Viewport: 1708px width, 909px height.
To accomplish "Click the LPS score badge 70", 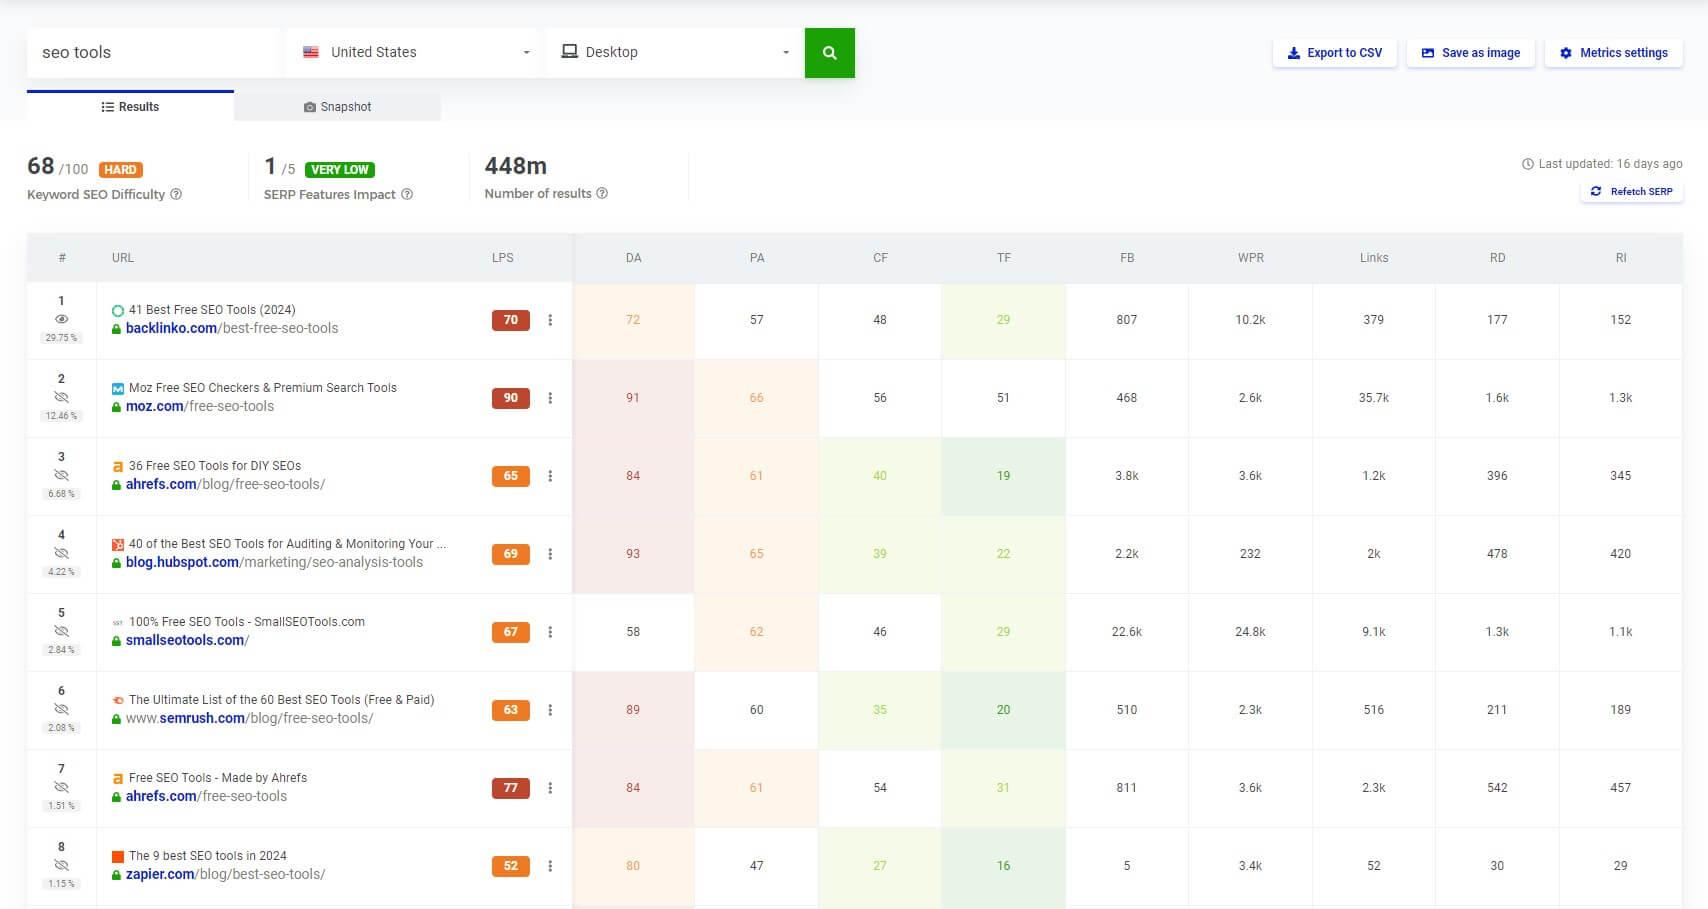I will point(510,320).
